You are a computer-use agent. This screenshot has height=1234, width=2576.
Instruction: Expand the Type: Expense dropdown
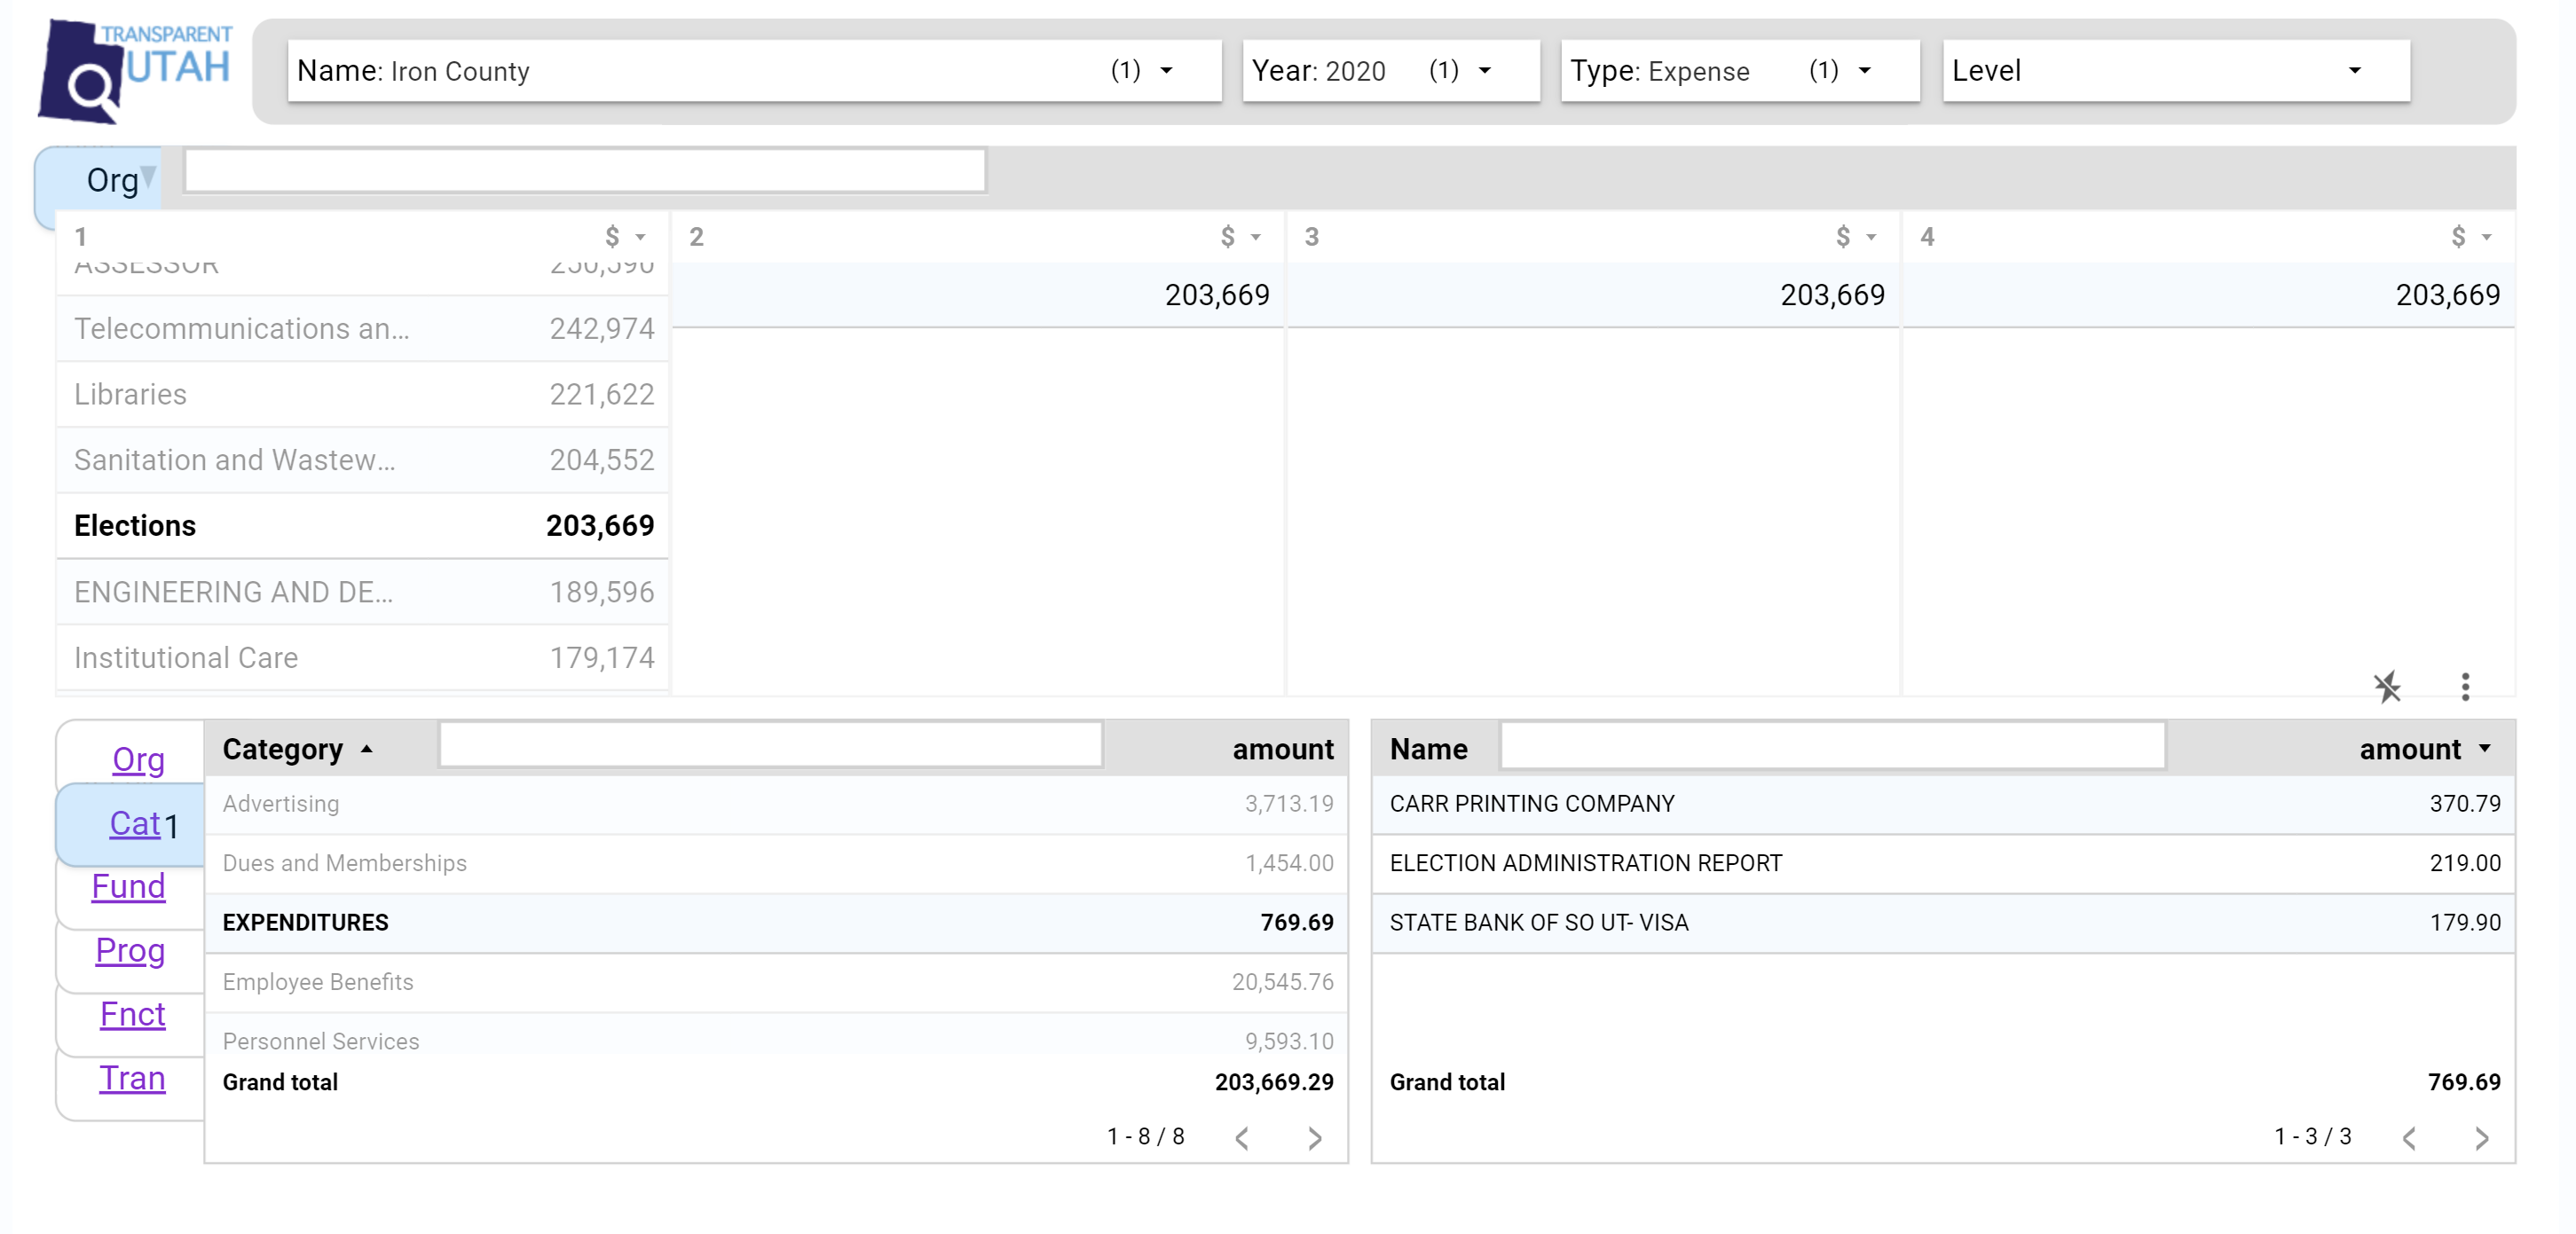tap(1738, 71)
